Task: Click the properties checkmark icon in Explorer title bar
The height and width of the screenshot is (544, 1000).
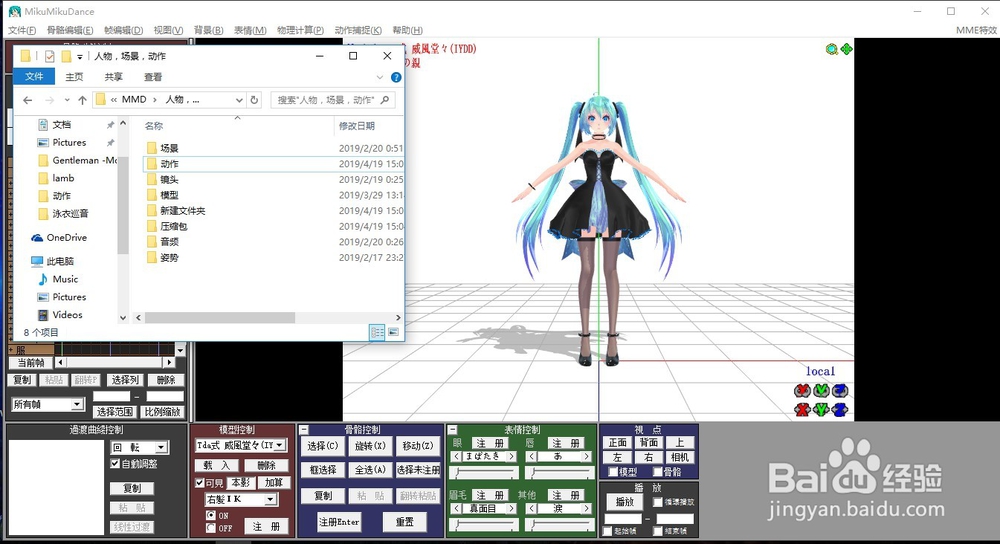Action: coord(50,56)
